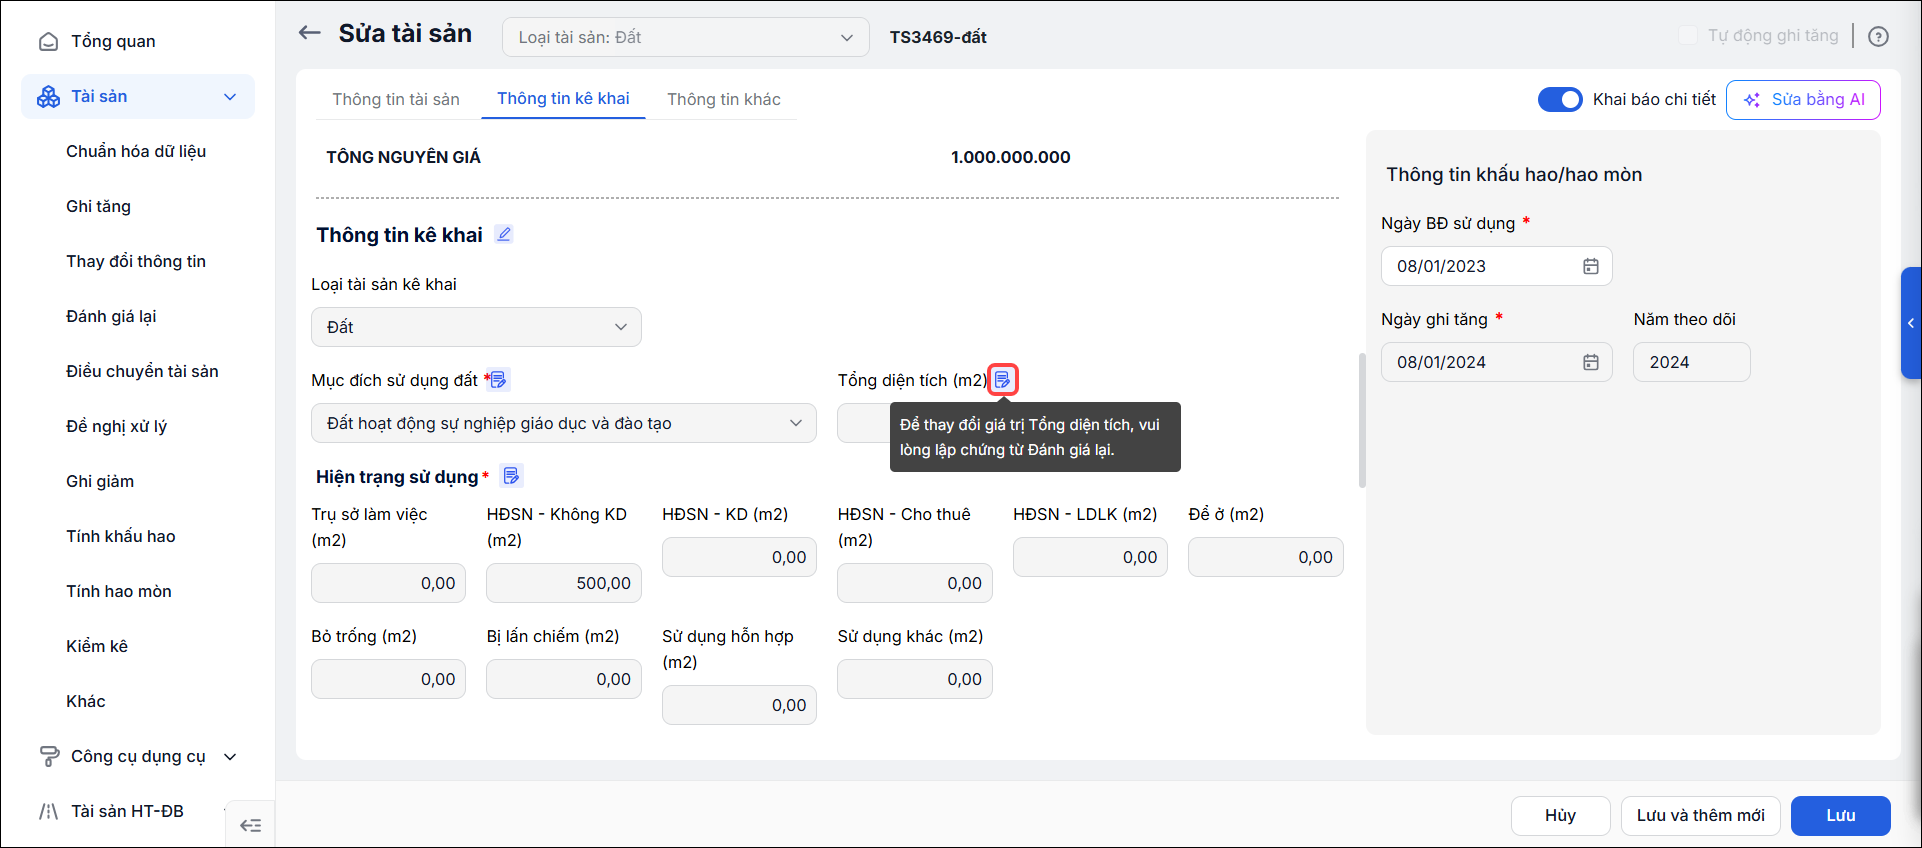Screen dimensions: 1922x848
Task: Open the Kiểm kê menu item
Action: click(x=97, y=646)
